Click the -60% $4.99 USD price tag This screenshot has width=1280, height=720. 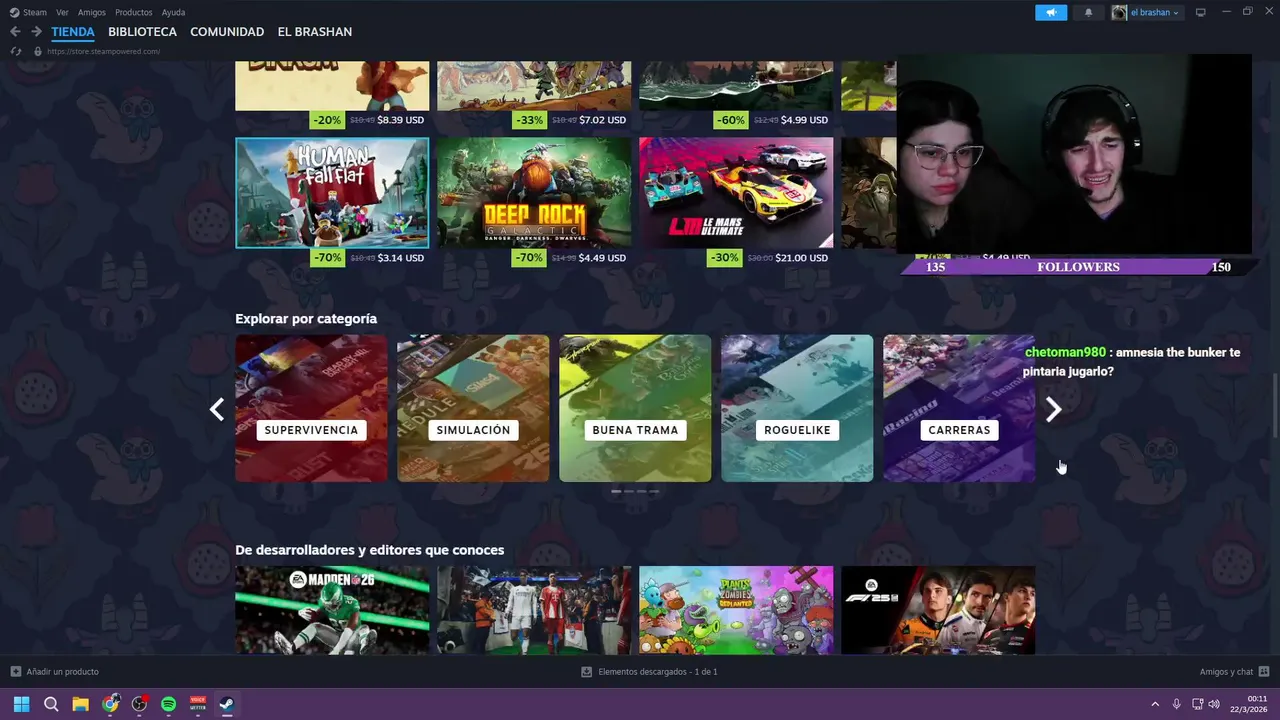coord(772,120)
